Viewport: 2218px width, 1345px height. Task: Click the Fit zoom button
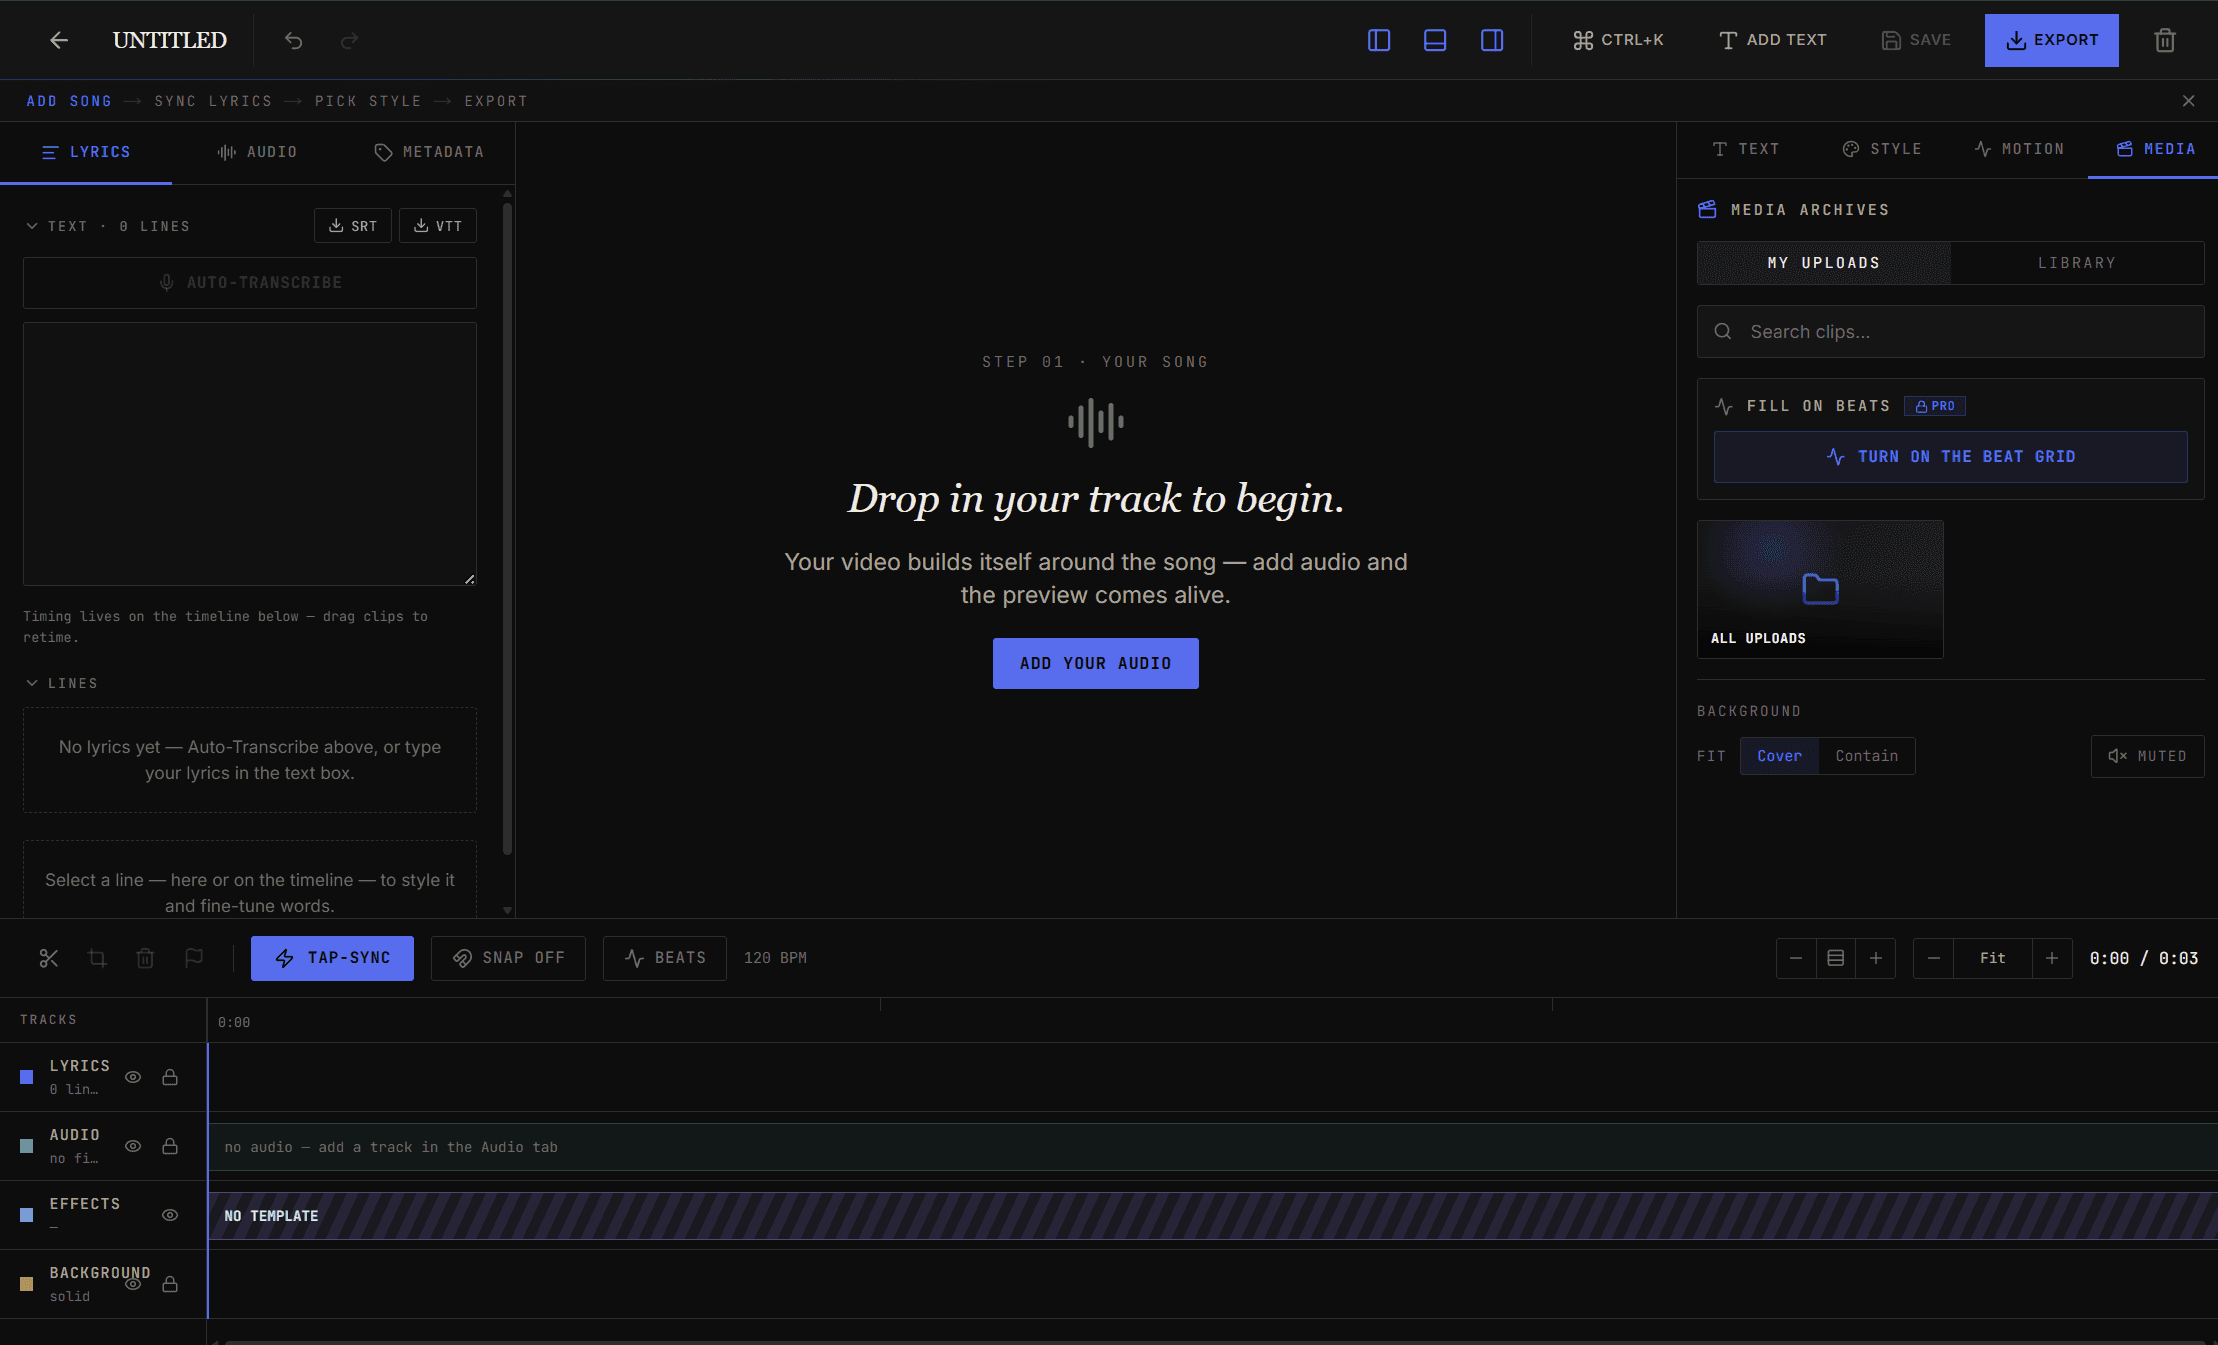point(1993,958)
